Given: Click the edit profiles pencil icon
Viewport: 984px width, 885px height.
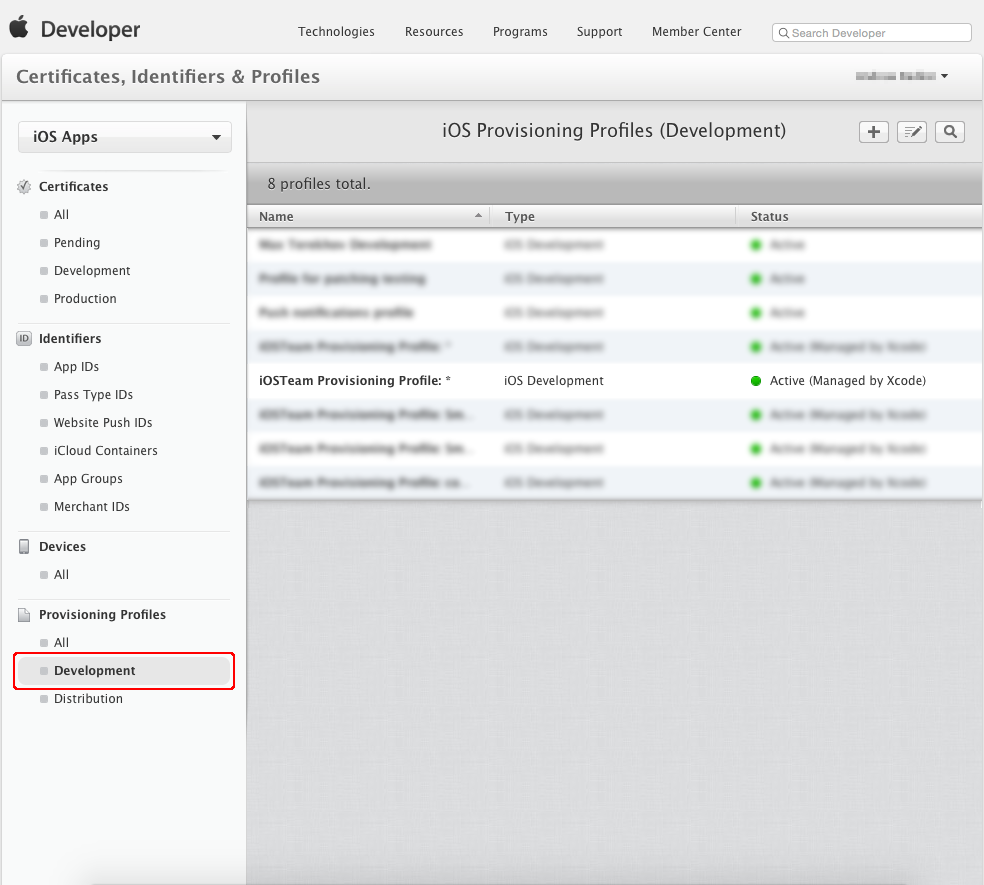Looking at the screenshot, I should (x=911, y=131).
